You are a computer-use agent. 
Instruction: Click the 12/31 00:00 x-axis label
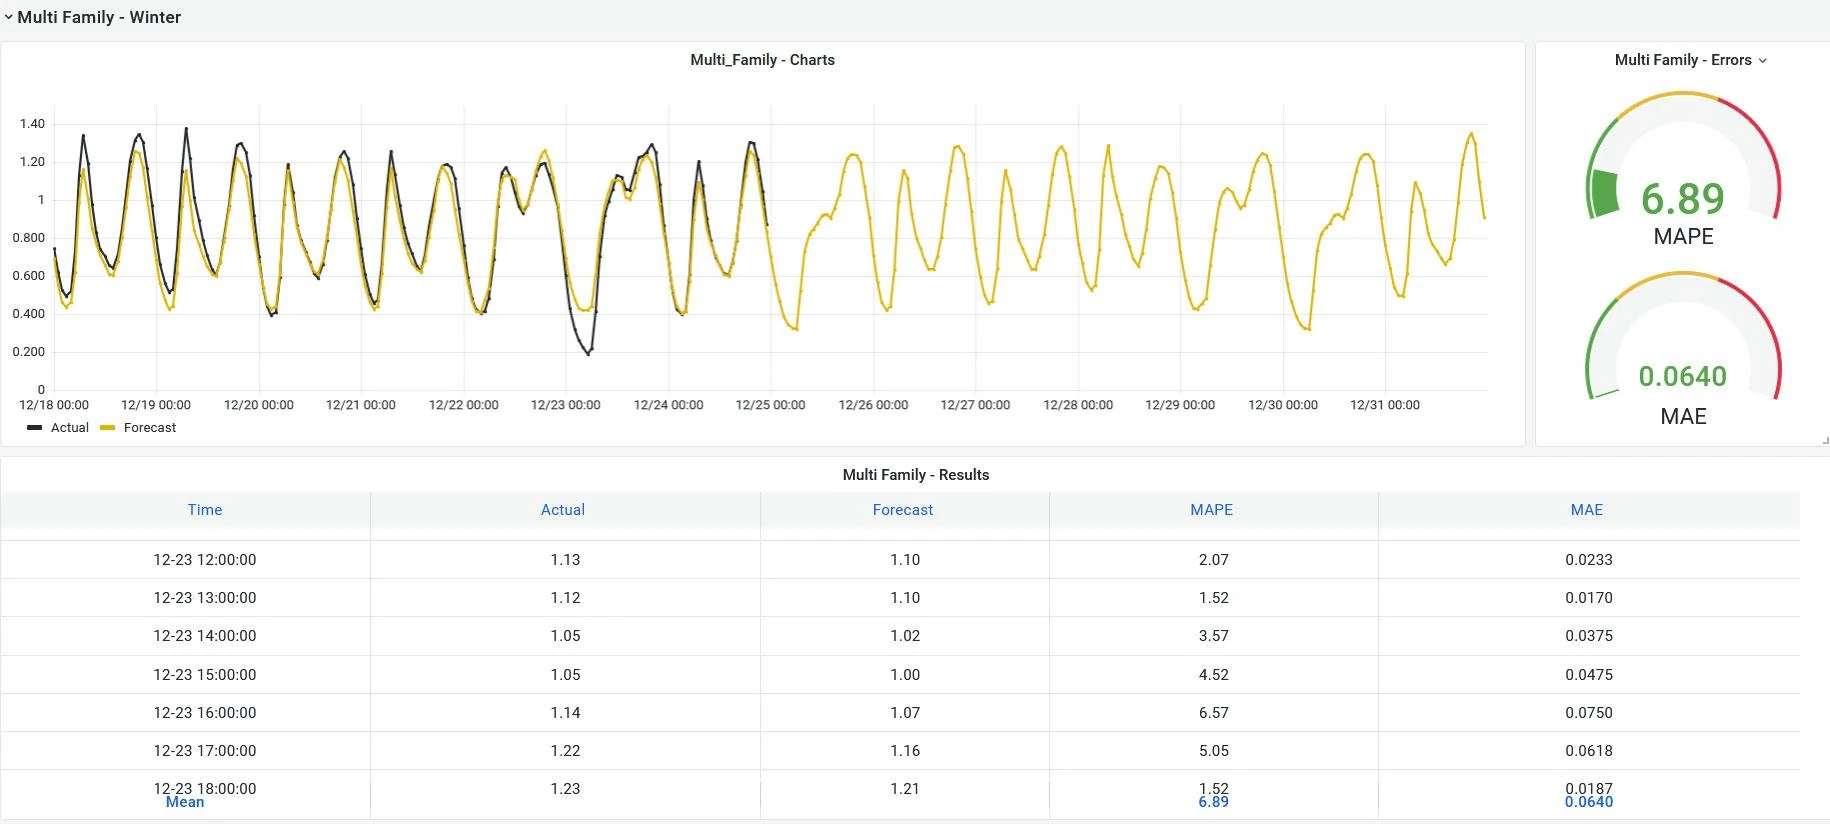pyautogui.click(x=1385, y=405)
